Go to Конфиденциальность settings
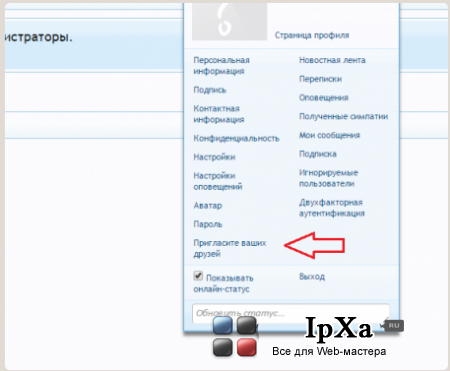The height and width of the screenshot is (371, 450). (x=236, y=138)
